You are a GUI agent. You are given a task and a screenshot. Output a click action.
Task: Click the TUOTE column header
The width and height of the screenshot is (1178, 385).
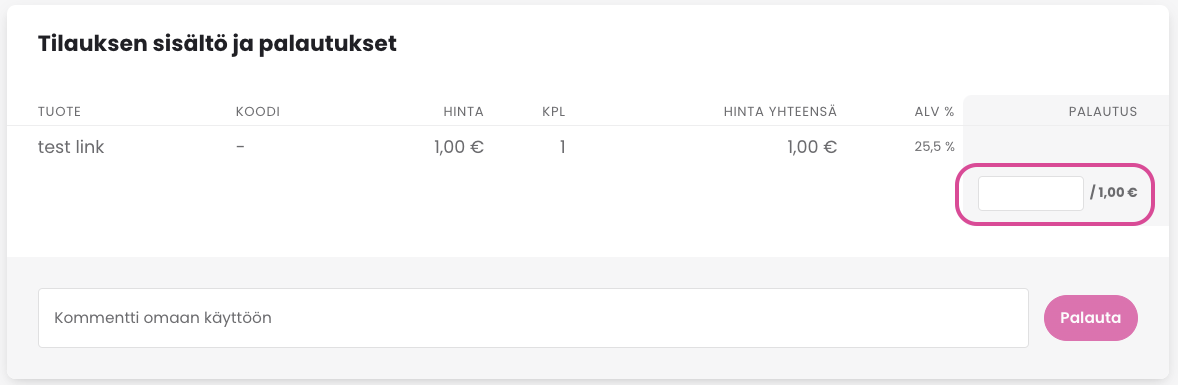coord(59,112)
